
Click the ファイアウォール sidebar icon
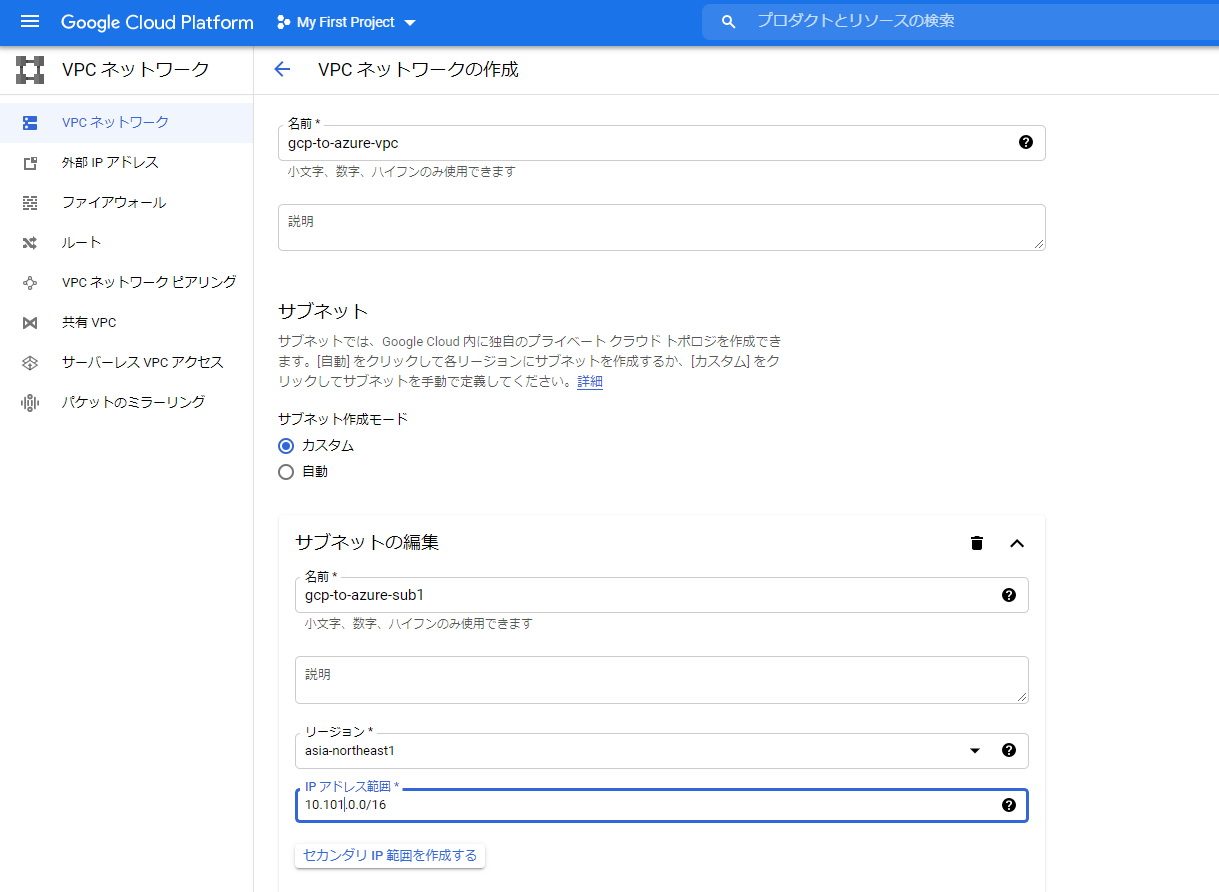(x=30, y=203)
